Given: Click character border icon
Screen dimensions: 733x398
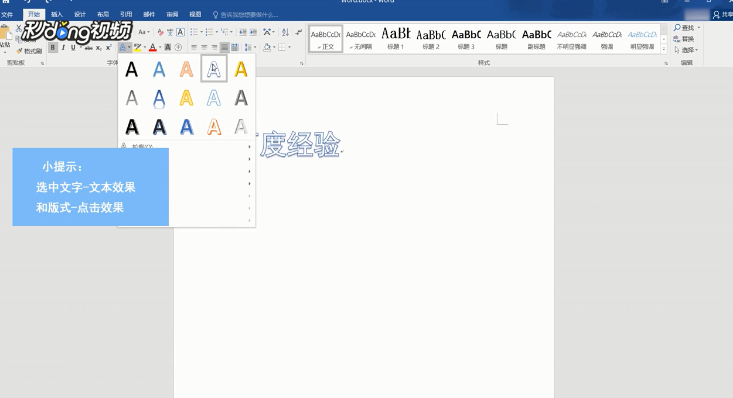Looking at the screenshot, I should [180, 32].
